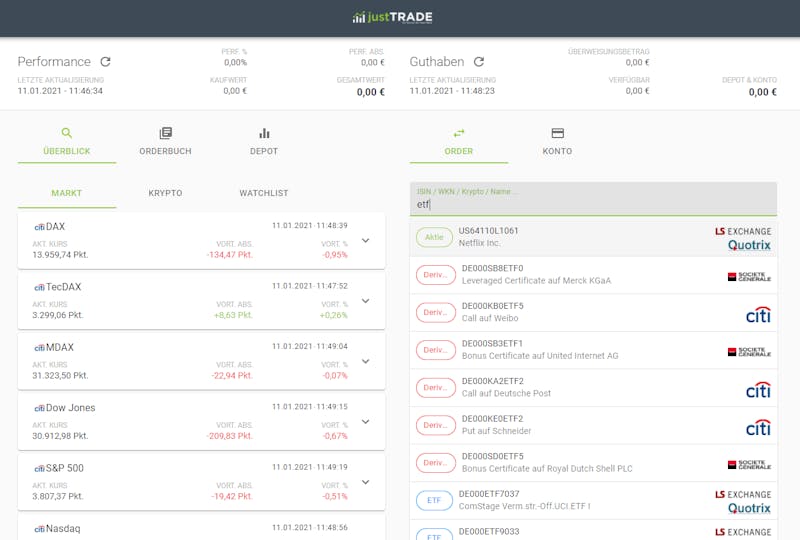Viewport: 800px width, 540px height.
Task: Select ISIN DE000SB3ETF1 in results
Action: [x=492, y=343]
